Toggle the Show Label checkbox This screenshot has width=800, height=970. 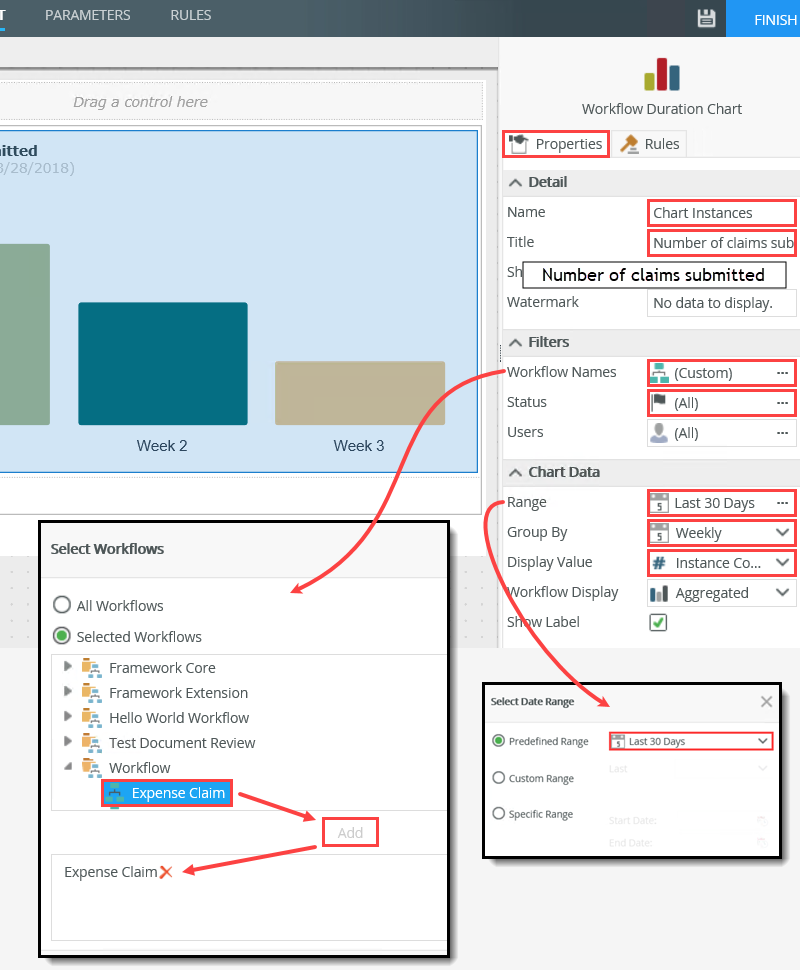(x=658, y=623)
